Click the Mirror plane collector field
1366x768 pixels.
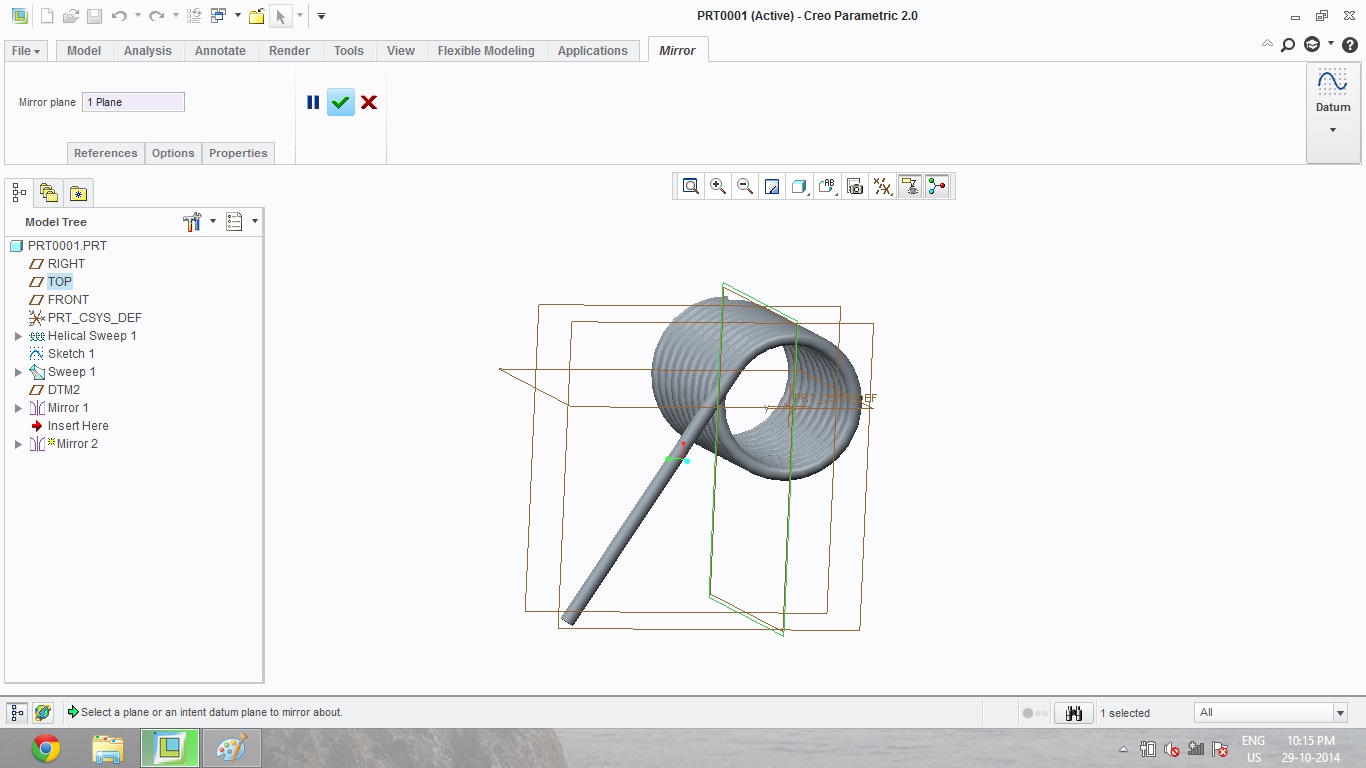[133, 102]
